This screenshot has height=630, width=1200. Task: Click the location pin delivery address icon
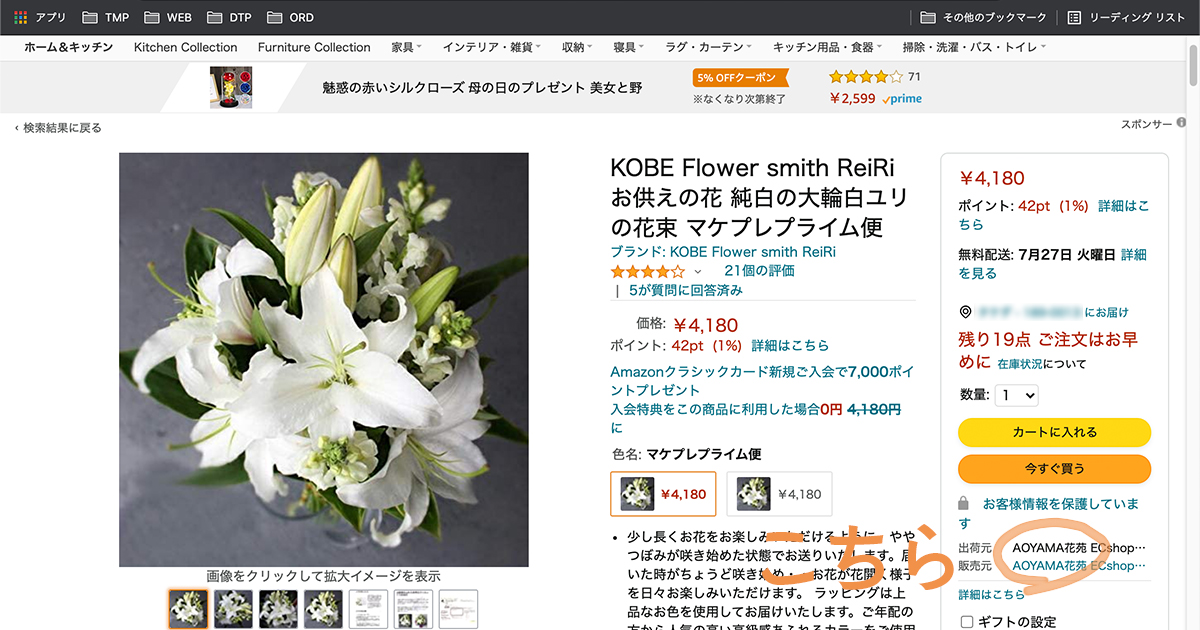965,312
